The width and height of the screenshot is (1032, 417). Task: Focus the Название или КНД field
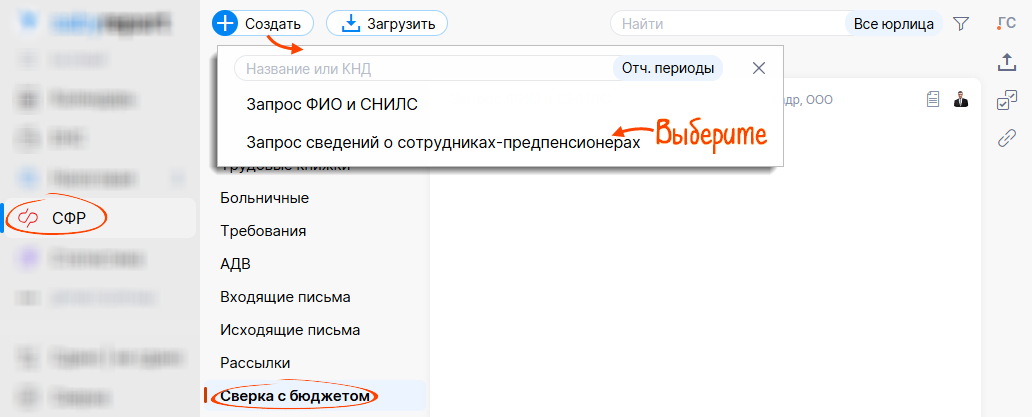(x=420, y=68)
